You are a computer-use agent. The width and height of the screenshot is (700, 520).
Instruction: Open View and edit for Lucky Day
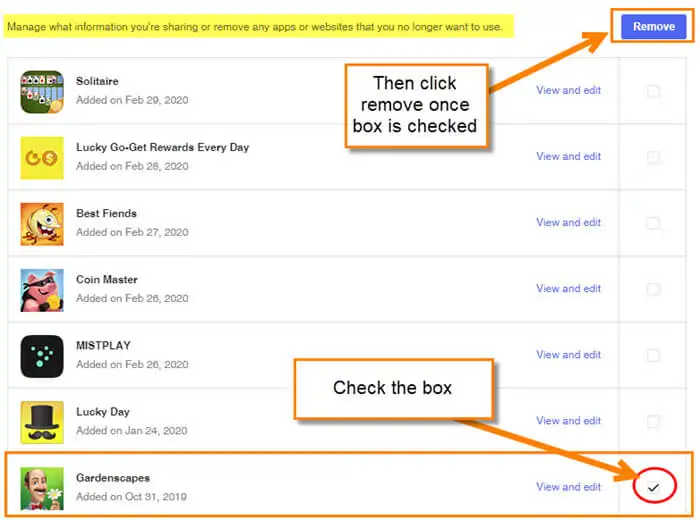pos(568,420)
